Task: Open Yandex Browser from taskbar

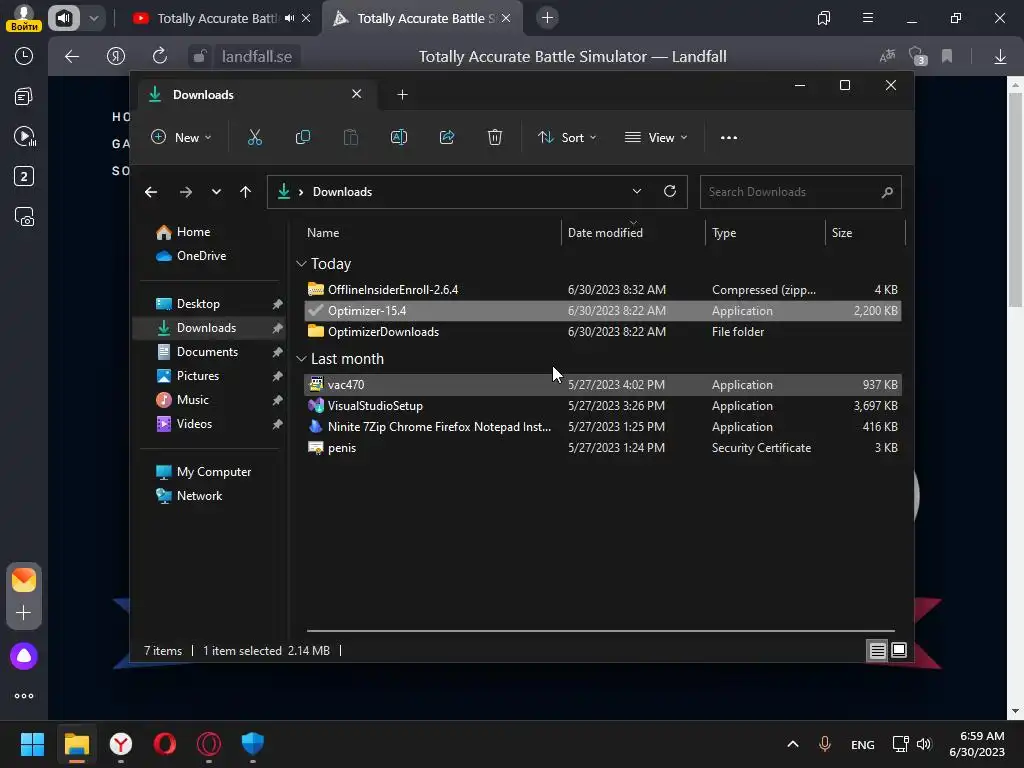Action: click(120, 744)
